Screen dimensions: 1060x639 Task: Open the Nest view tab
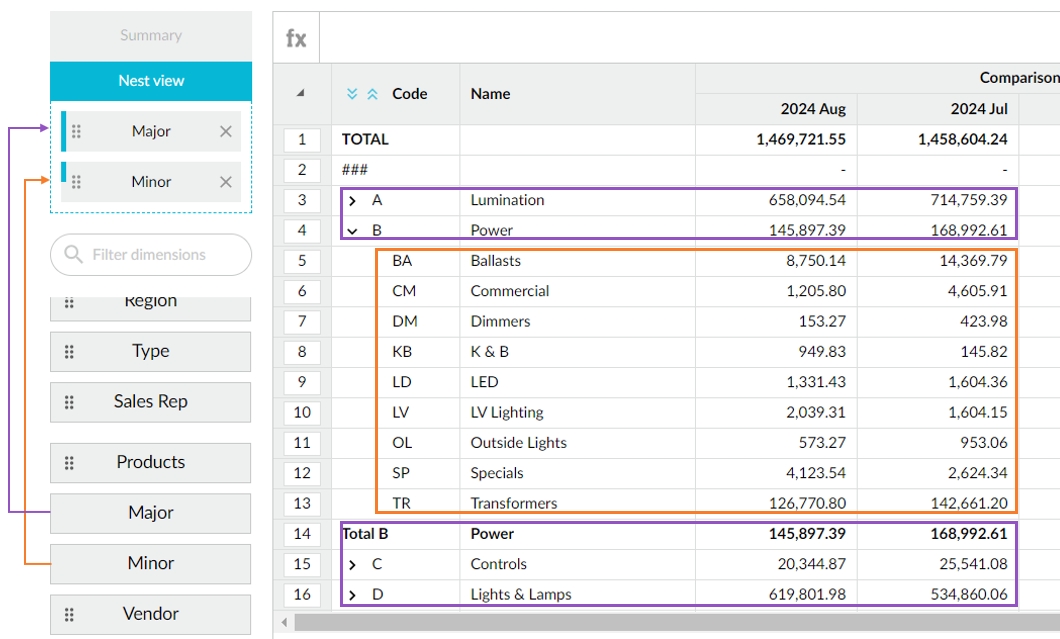[151, 81]
